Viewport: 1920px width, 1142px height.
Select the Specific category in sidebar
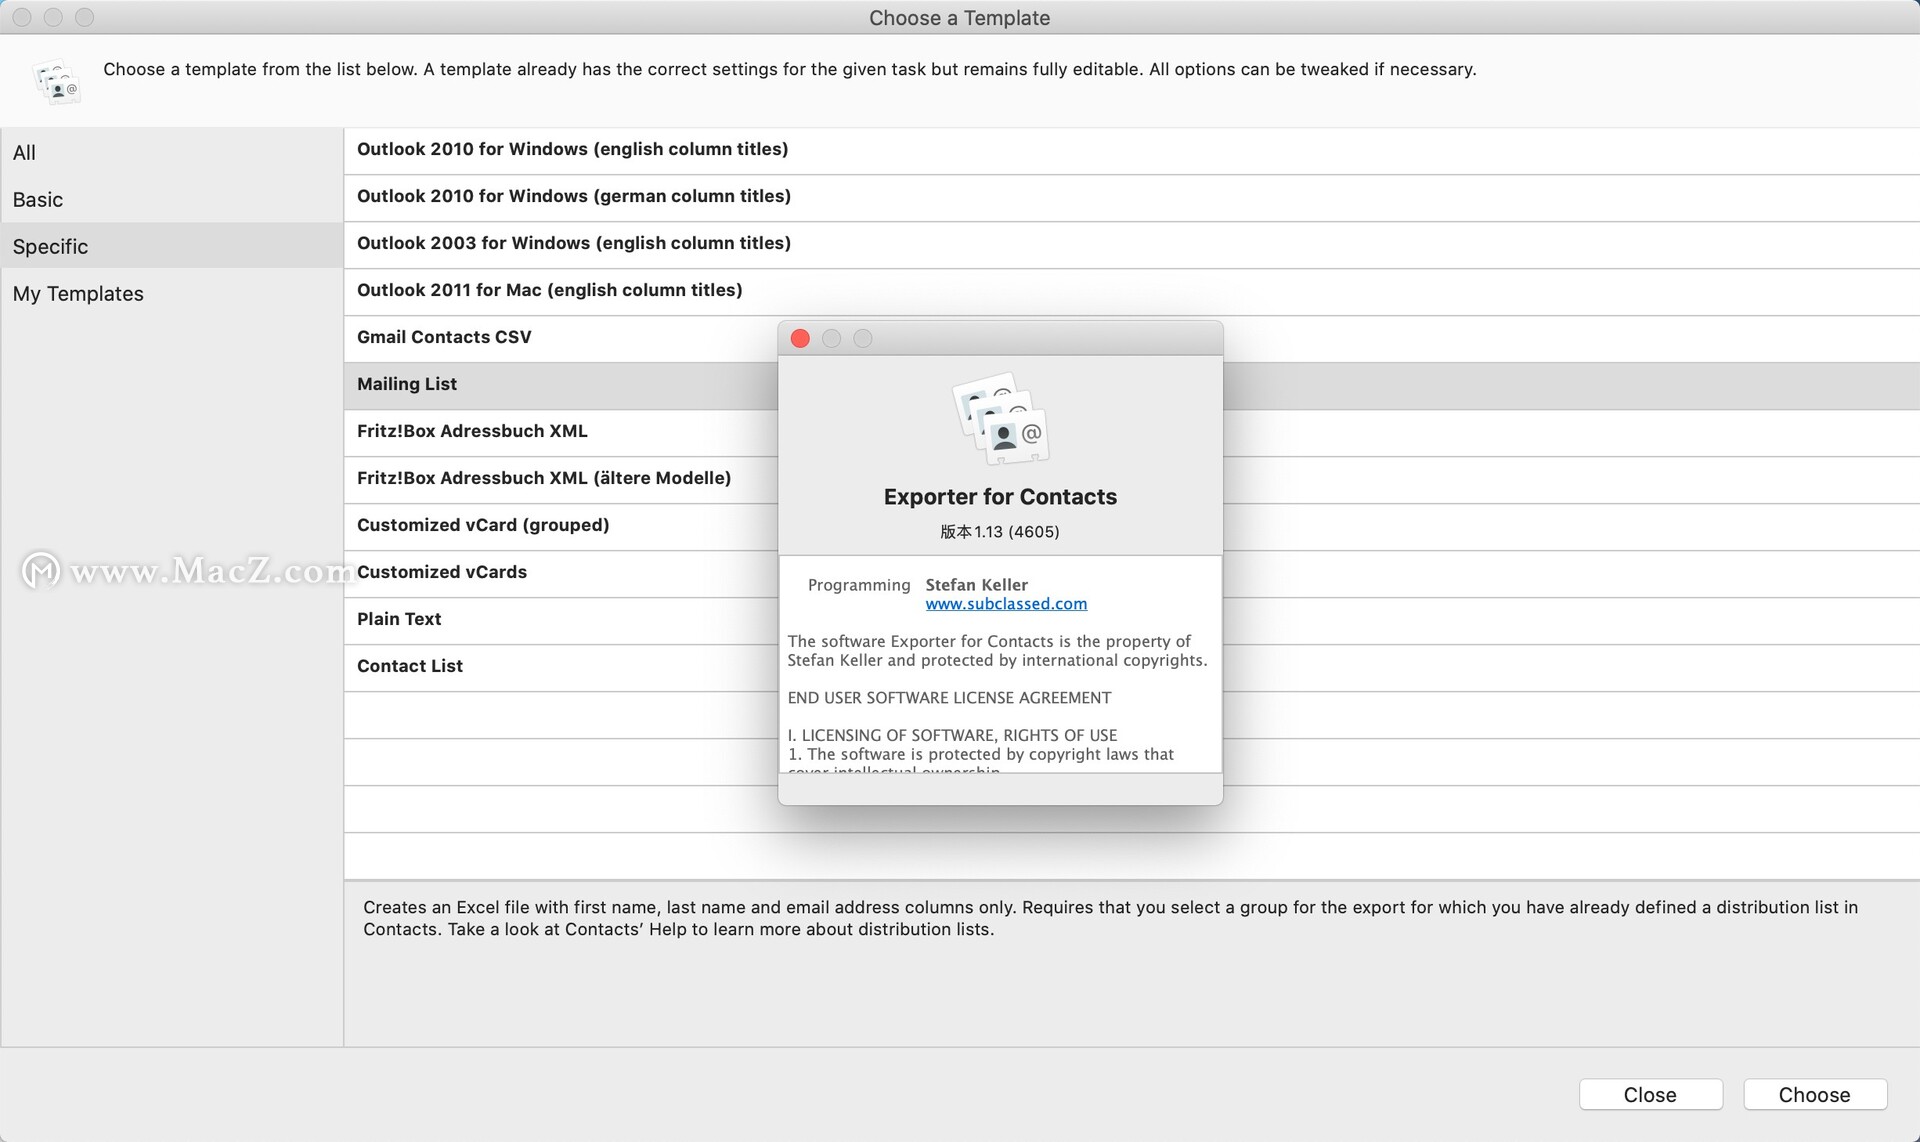click(171, 246)
